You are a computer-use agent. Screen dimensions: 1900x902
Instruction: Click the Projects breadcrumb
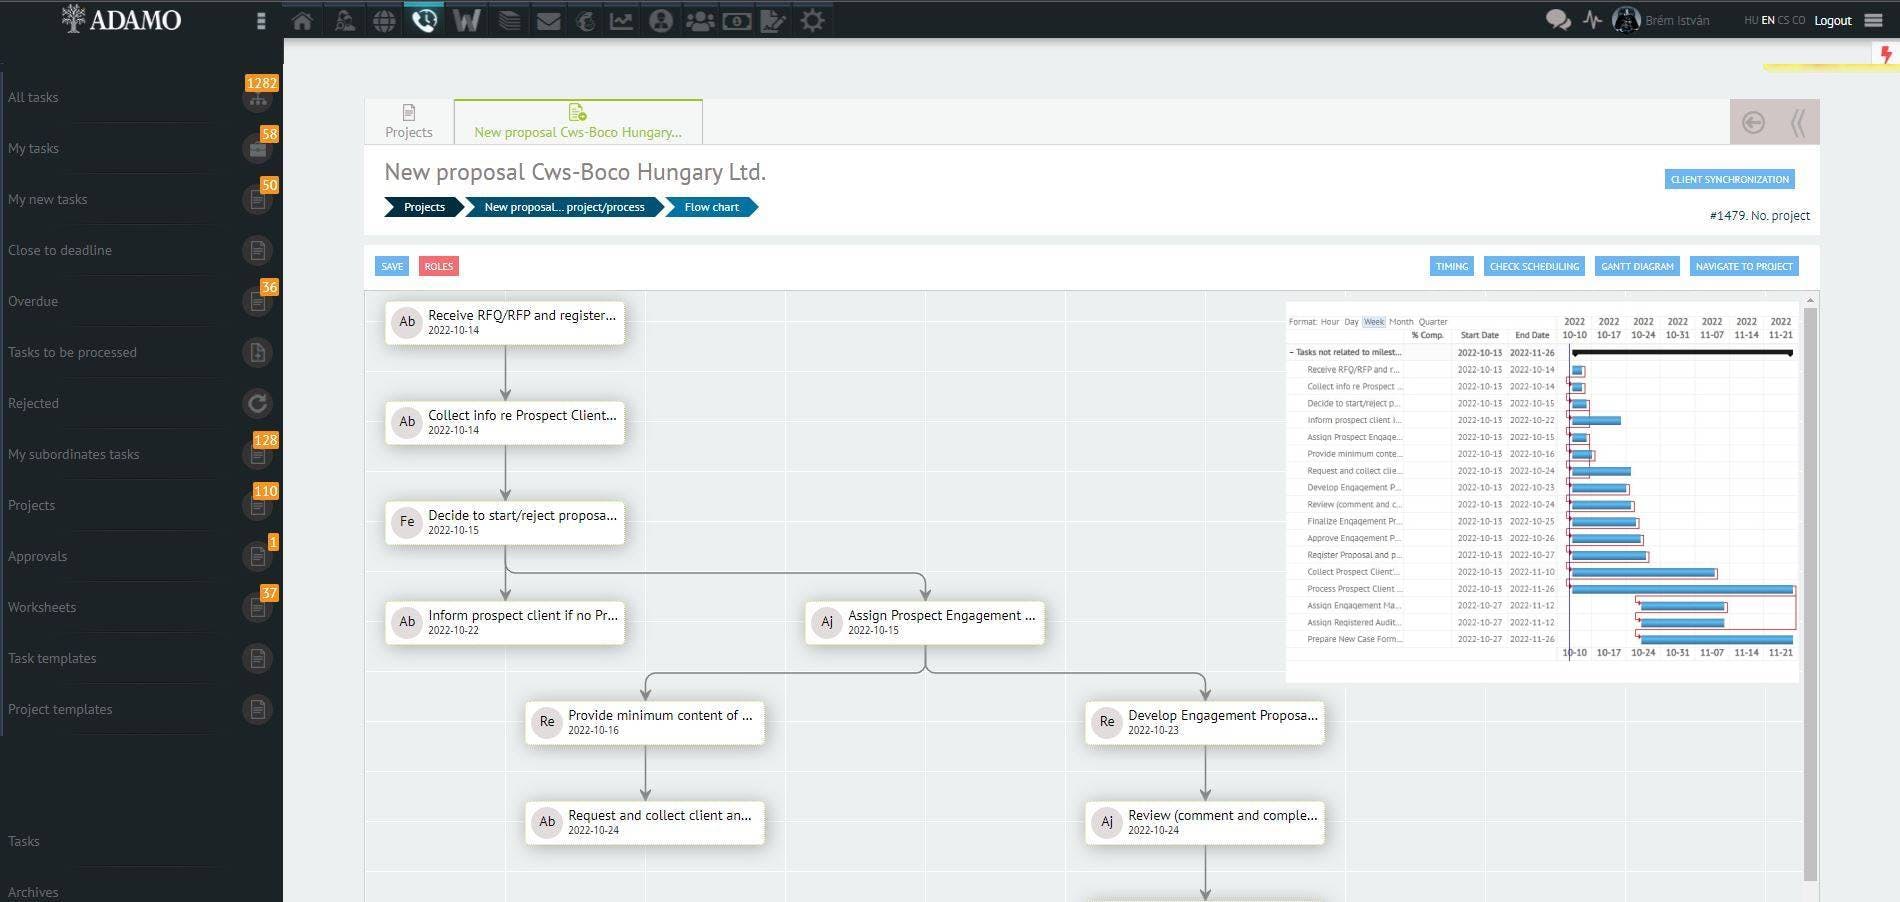point(424,207)
